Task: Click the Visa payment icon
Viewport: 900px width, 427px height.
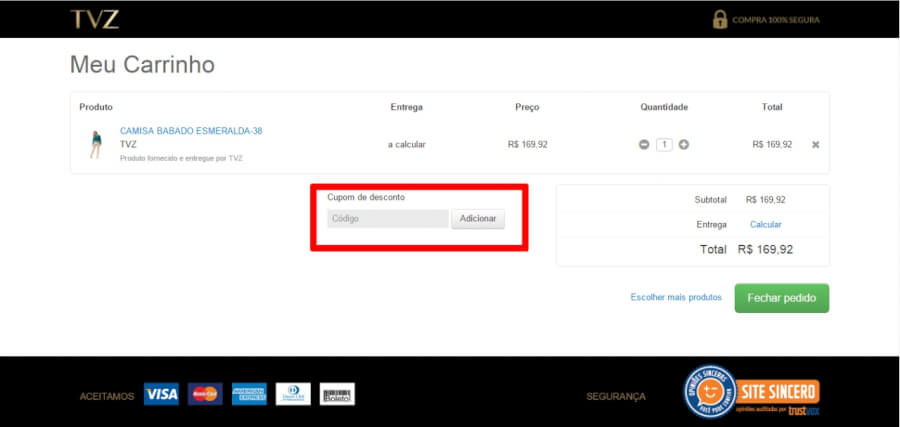Action: [160, 395]
